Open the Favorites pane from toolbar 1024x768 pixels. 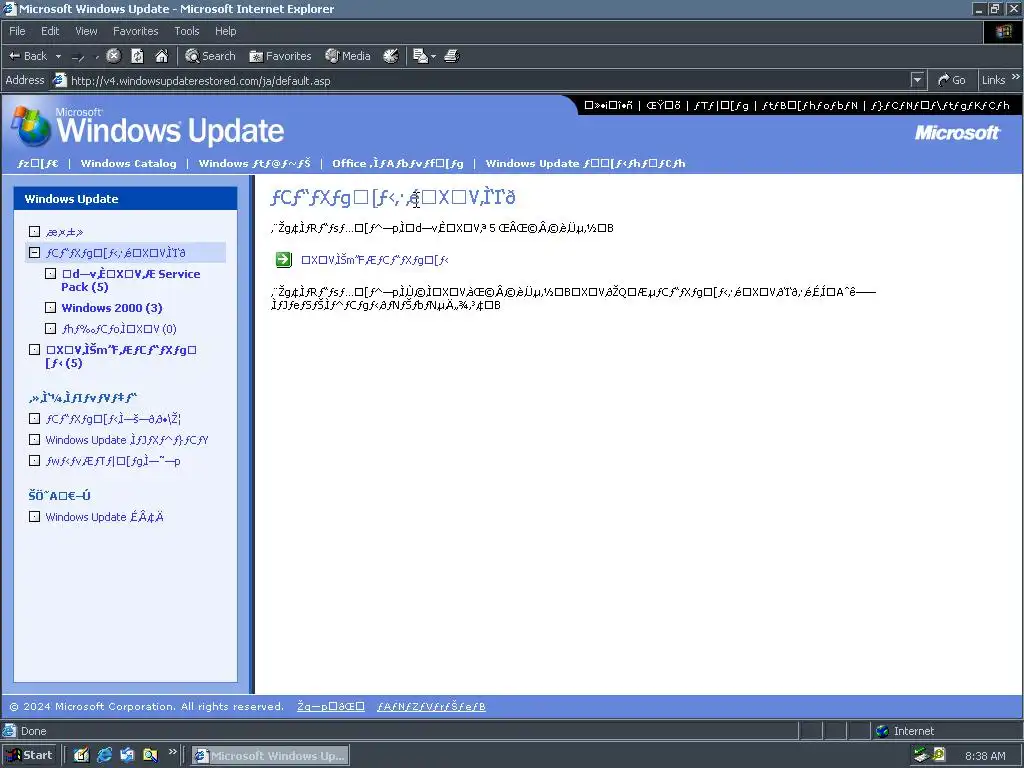[x=280, y=56]
